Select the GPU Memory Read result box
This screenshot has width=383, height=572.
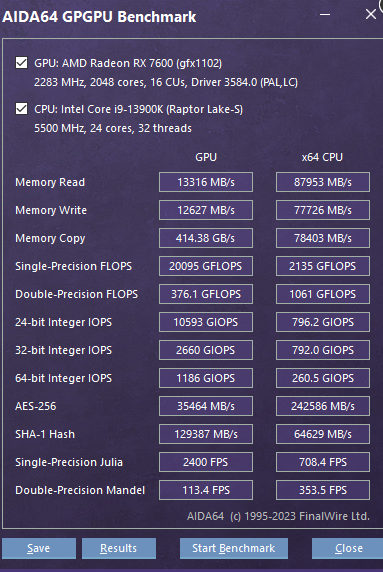coord(206,182)
